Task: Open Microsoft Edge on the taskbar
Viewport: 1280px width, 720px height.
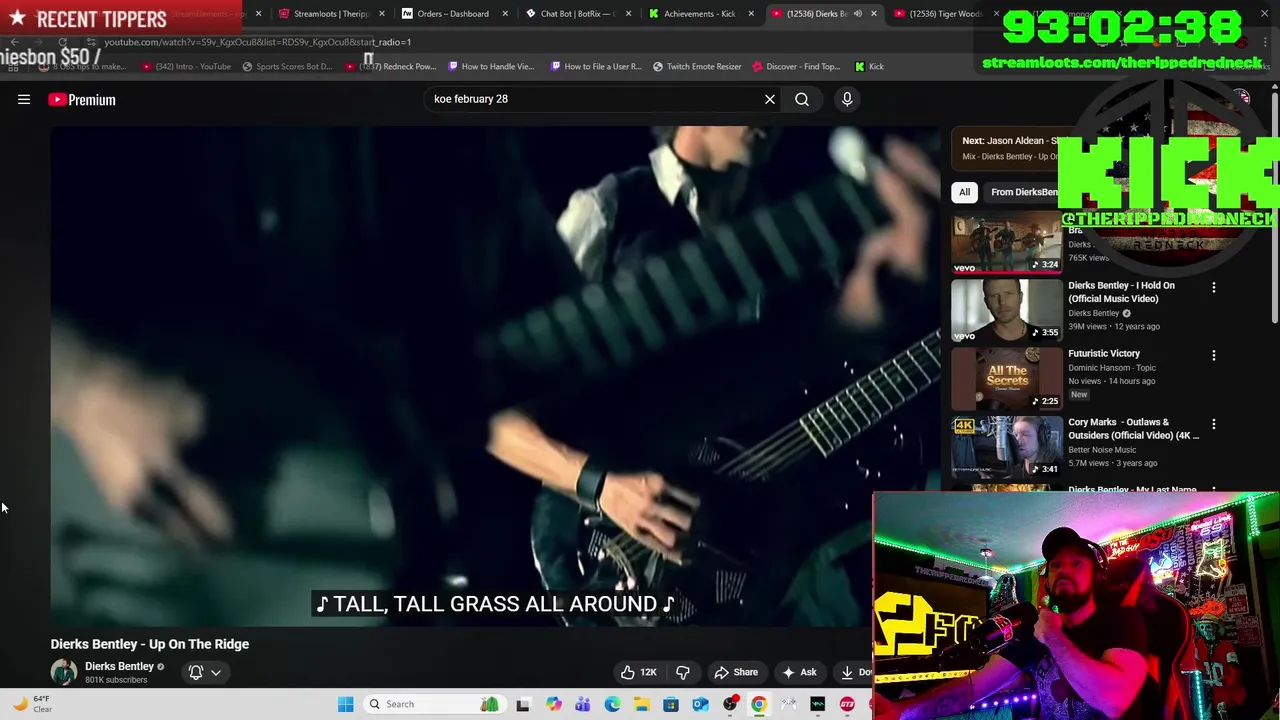Action: [612, 704]
